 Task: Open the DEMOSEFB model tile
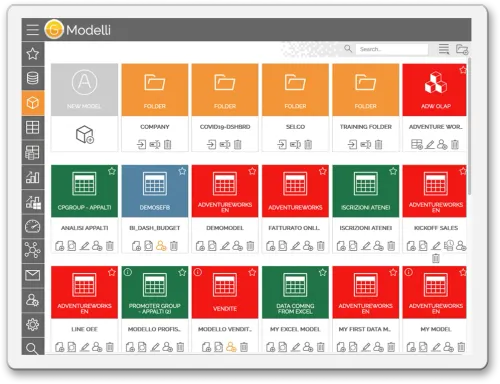(x=155, y=191)
